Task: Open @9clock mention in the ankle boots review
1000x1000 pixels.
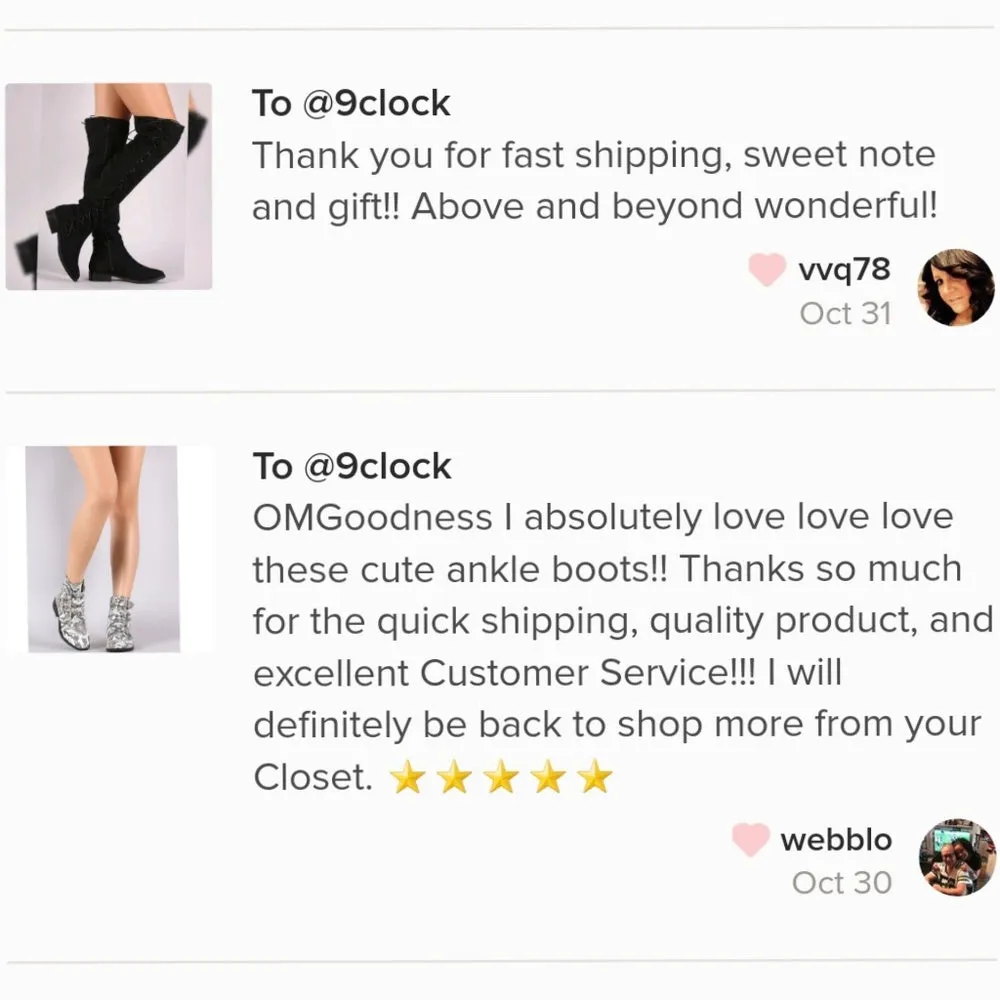Action: (x=378, y=466)
